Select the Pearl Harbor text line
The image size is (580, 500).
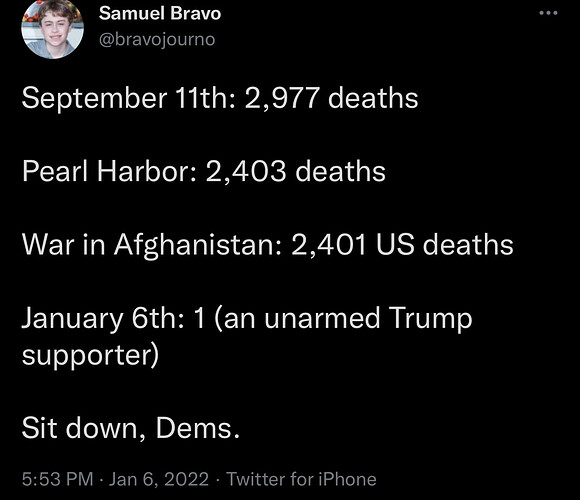pos(203,172)
